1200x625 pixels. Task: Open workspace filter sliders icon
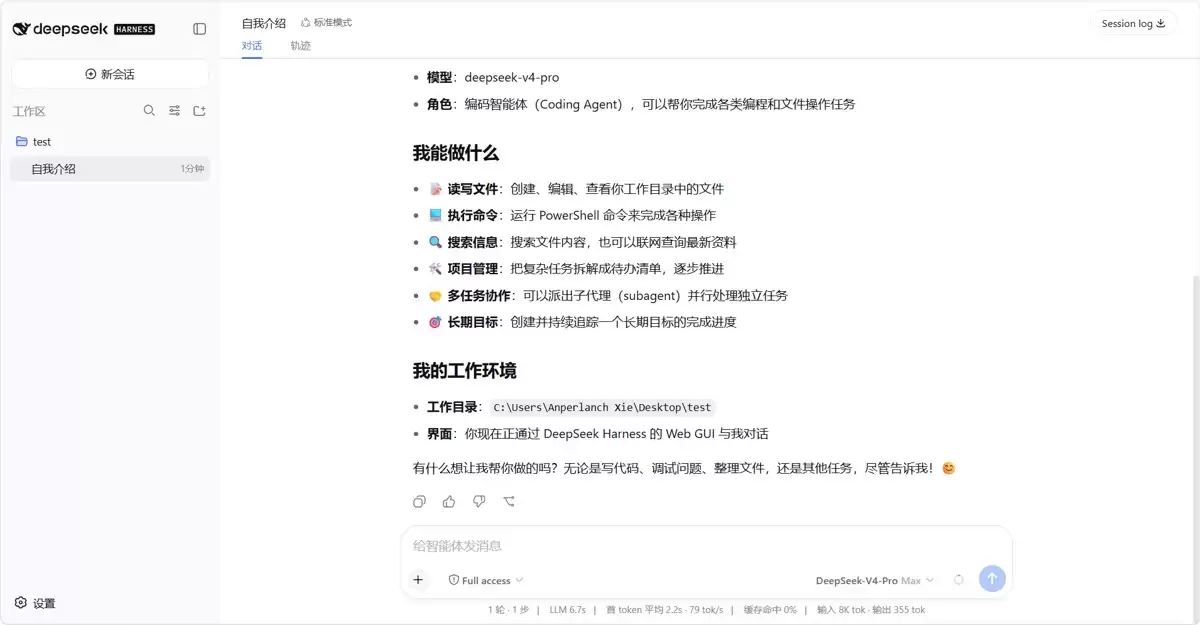click(x=174, y=111)
